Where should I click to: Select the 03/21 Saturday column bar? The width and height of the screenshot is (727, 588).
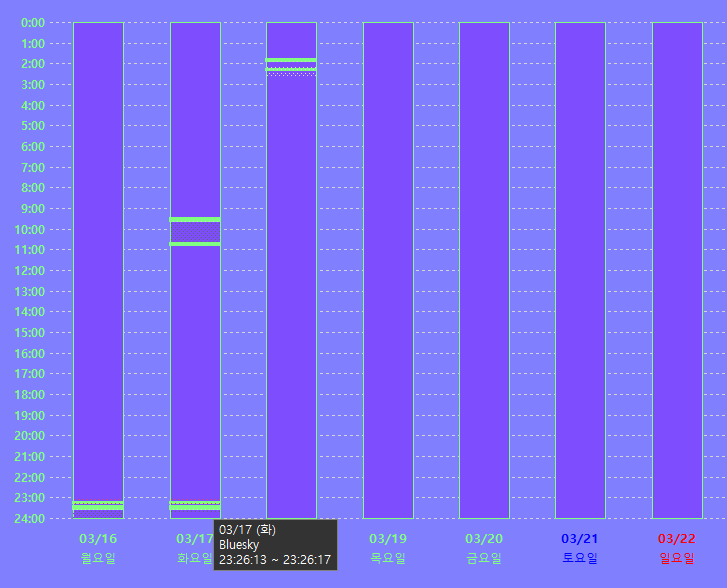tap(580, 270)
